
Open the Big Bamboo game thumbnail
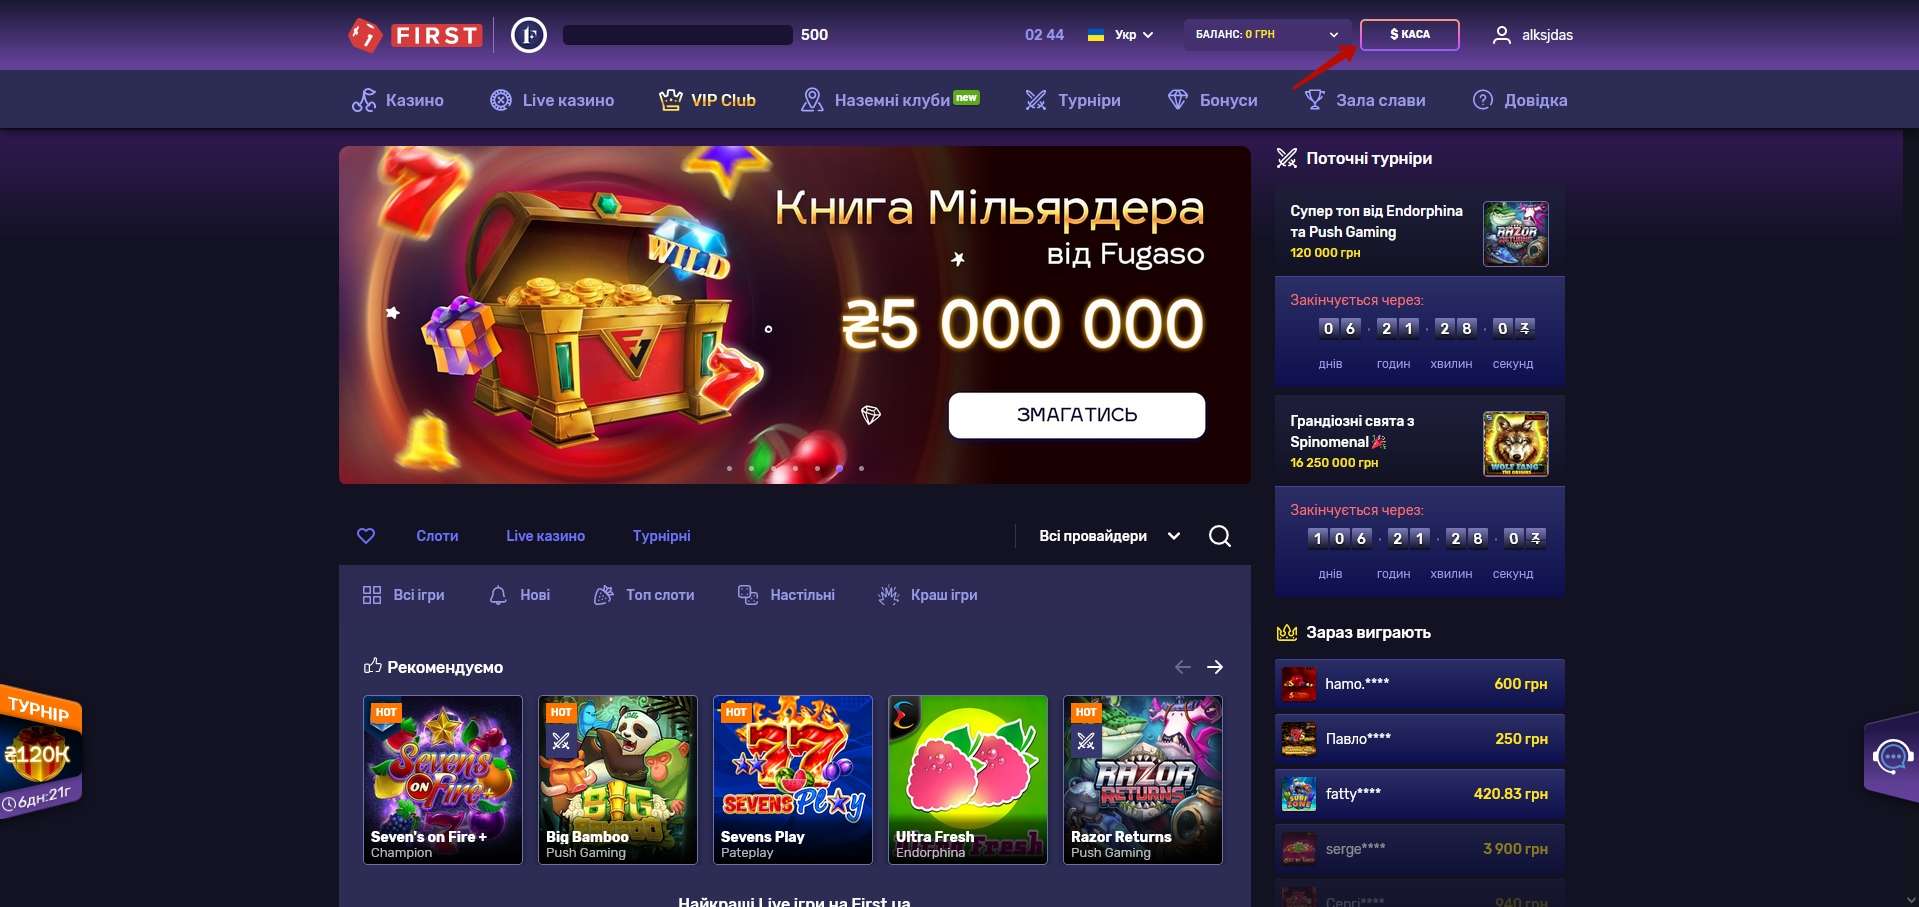click(618, 780)
